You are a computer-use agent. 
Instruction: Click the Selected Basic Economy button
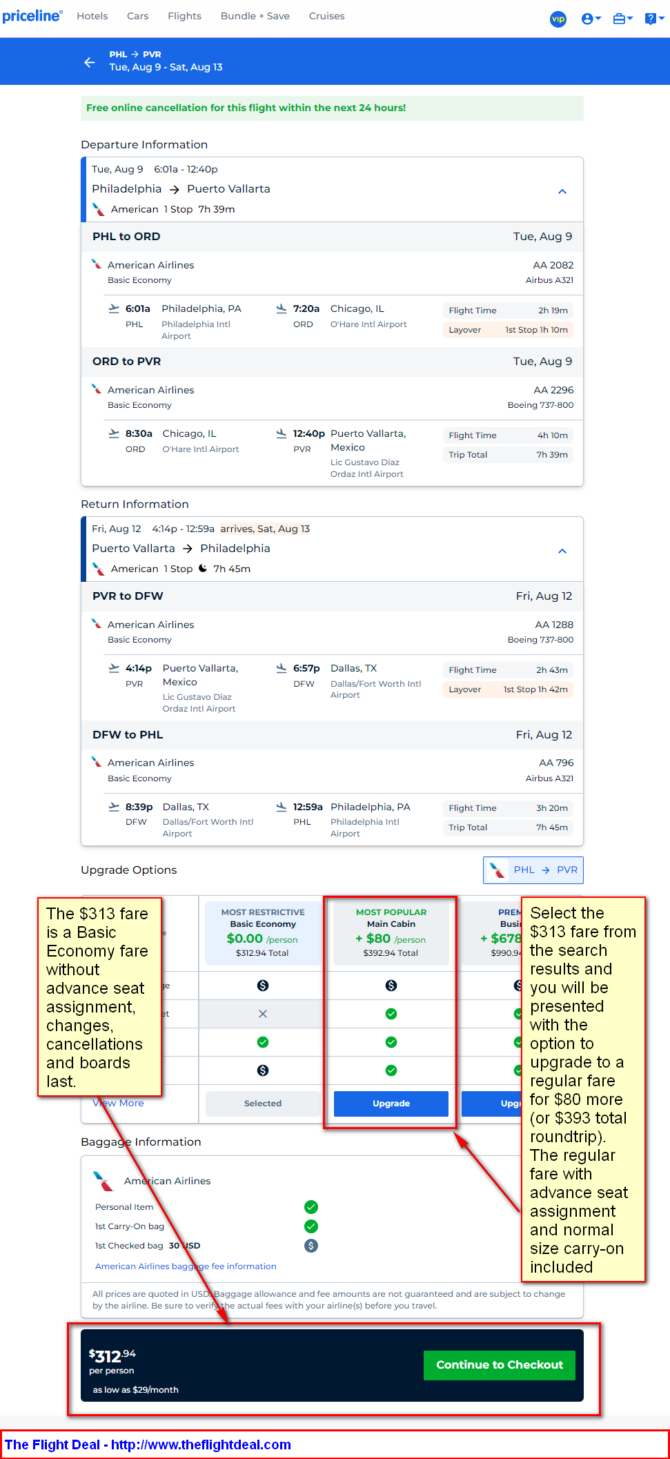263,1103
